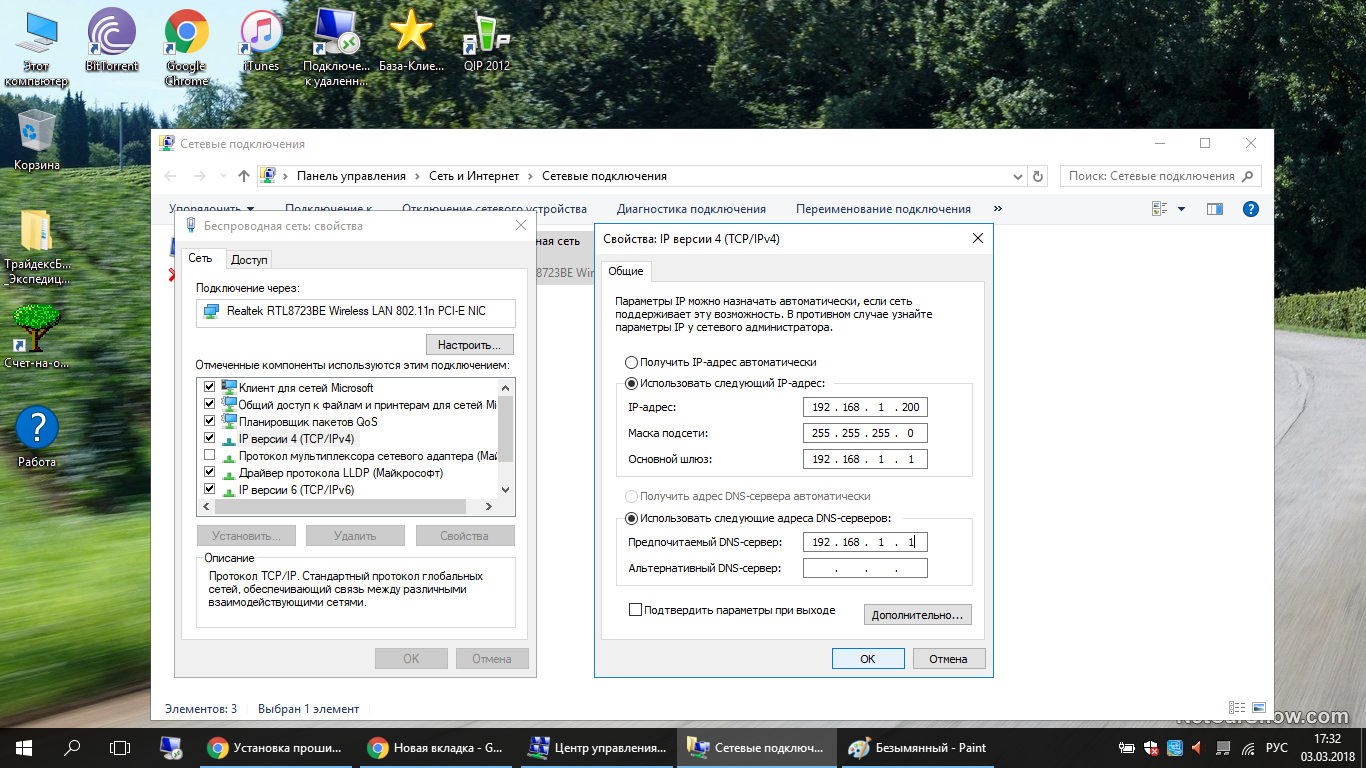Open QIP 2012 desktop shortcut
The image size is (1366, 768).
click(x=486, y=45)
